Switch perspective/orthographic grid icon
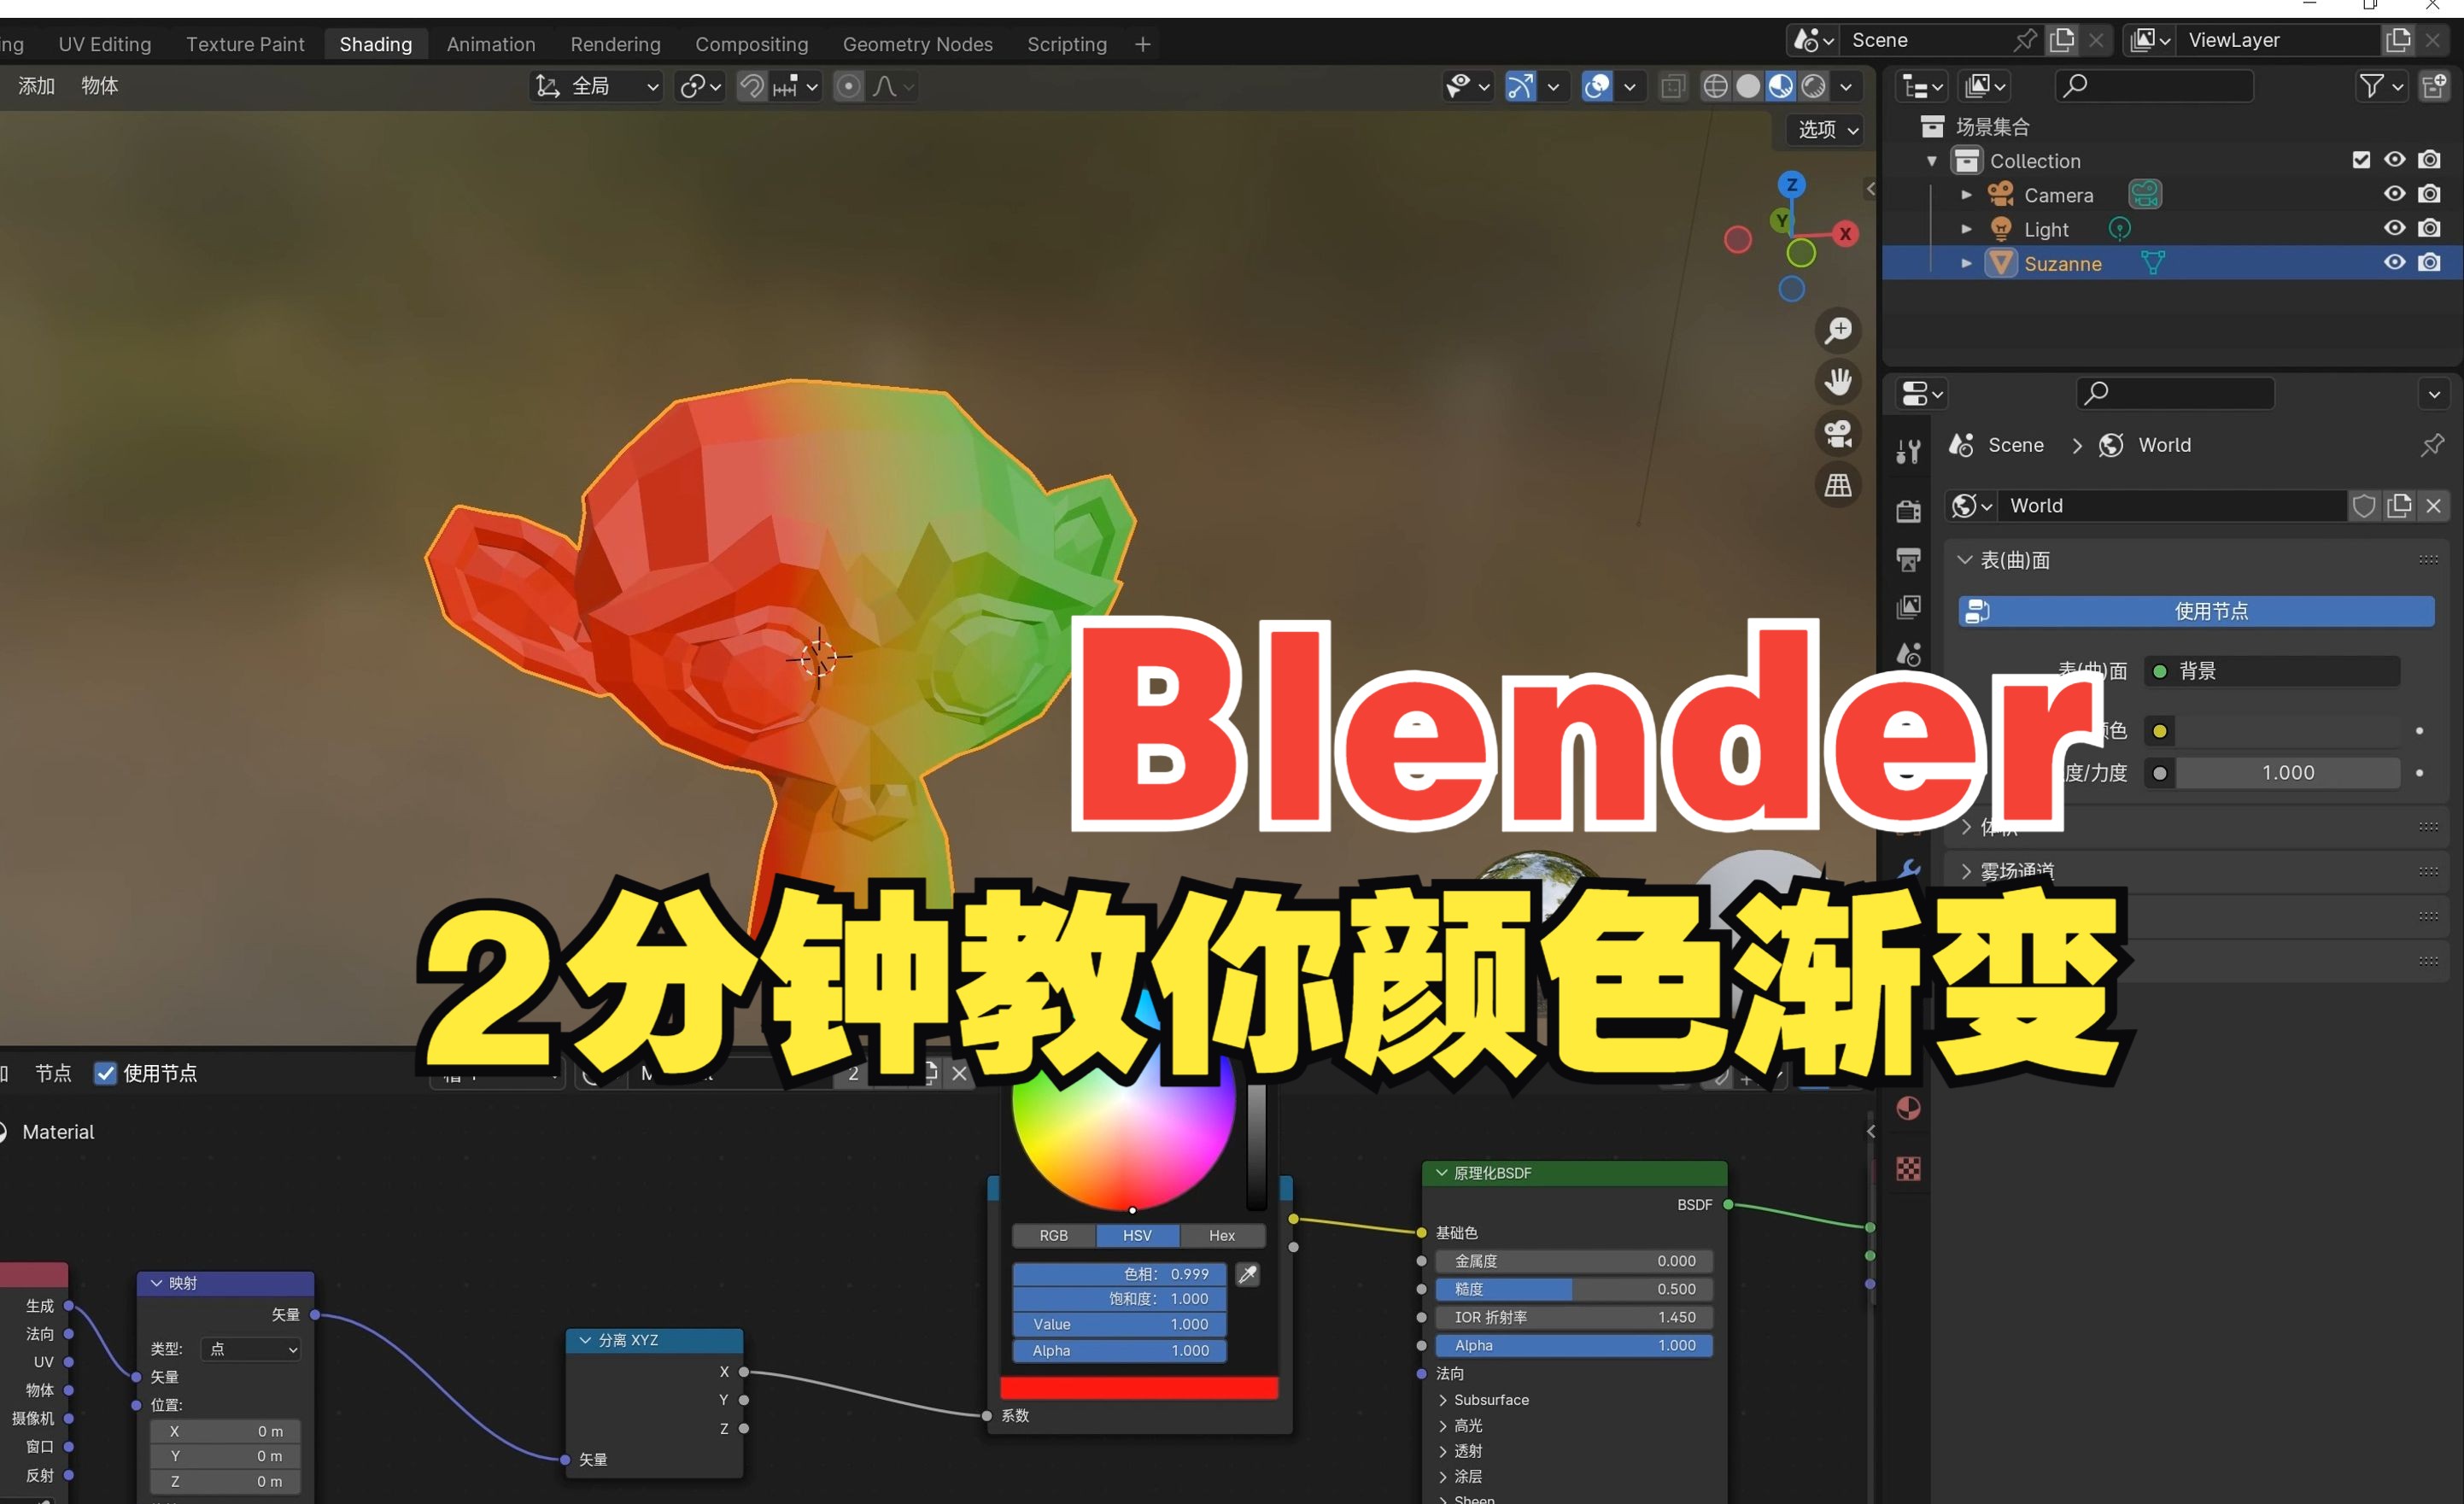Viewport: 2464px width, 1504px height. 1838,486
